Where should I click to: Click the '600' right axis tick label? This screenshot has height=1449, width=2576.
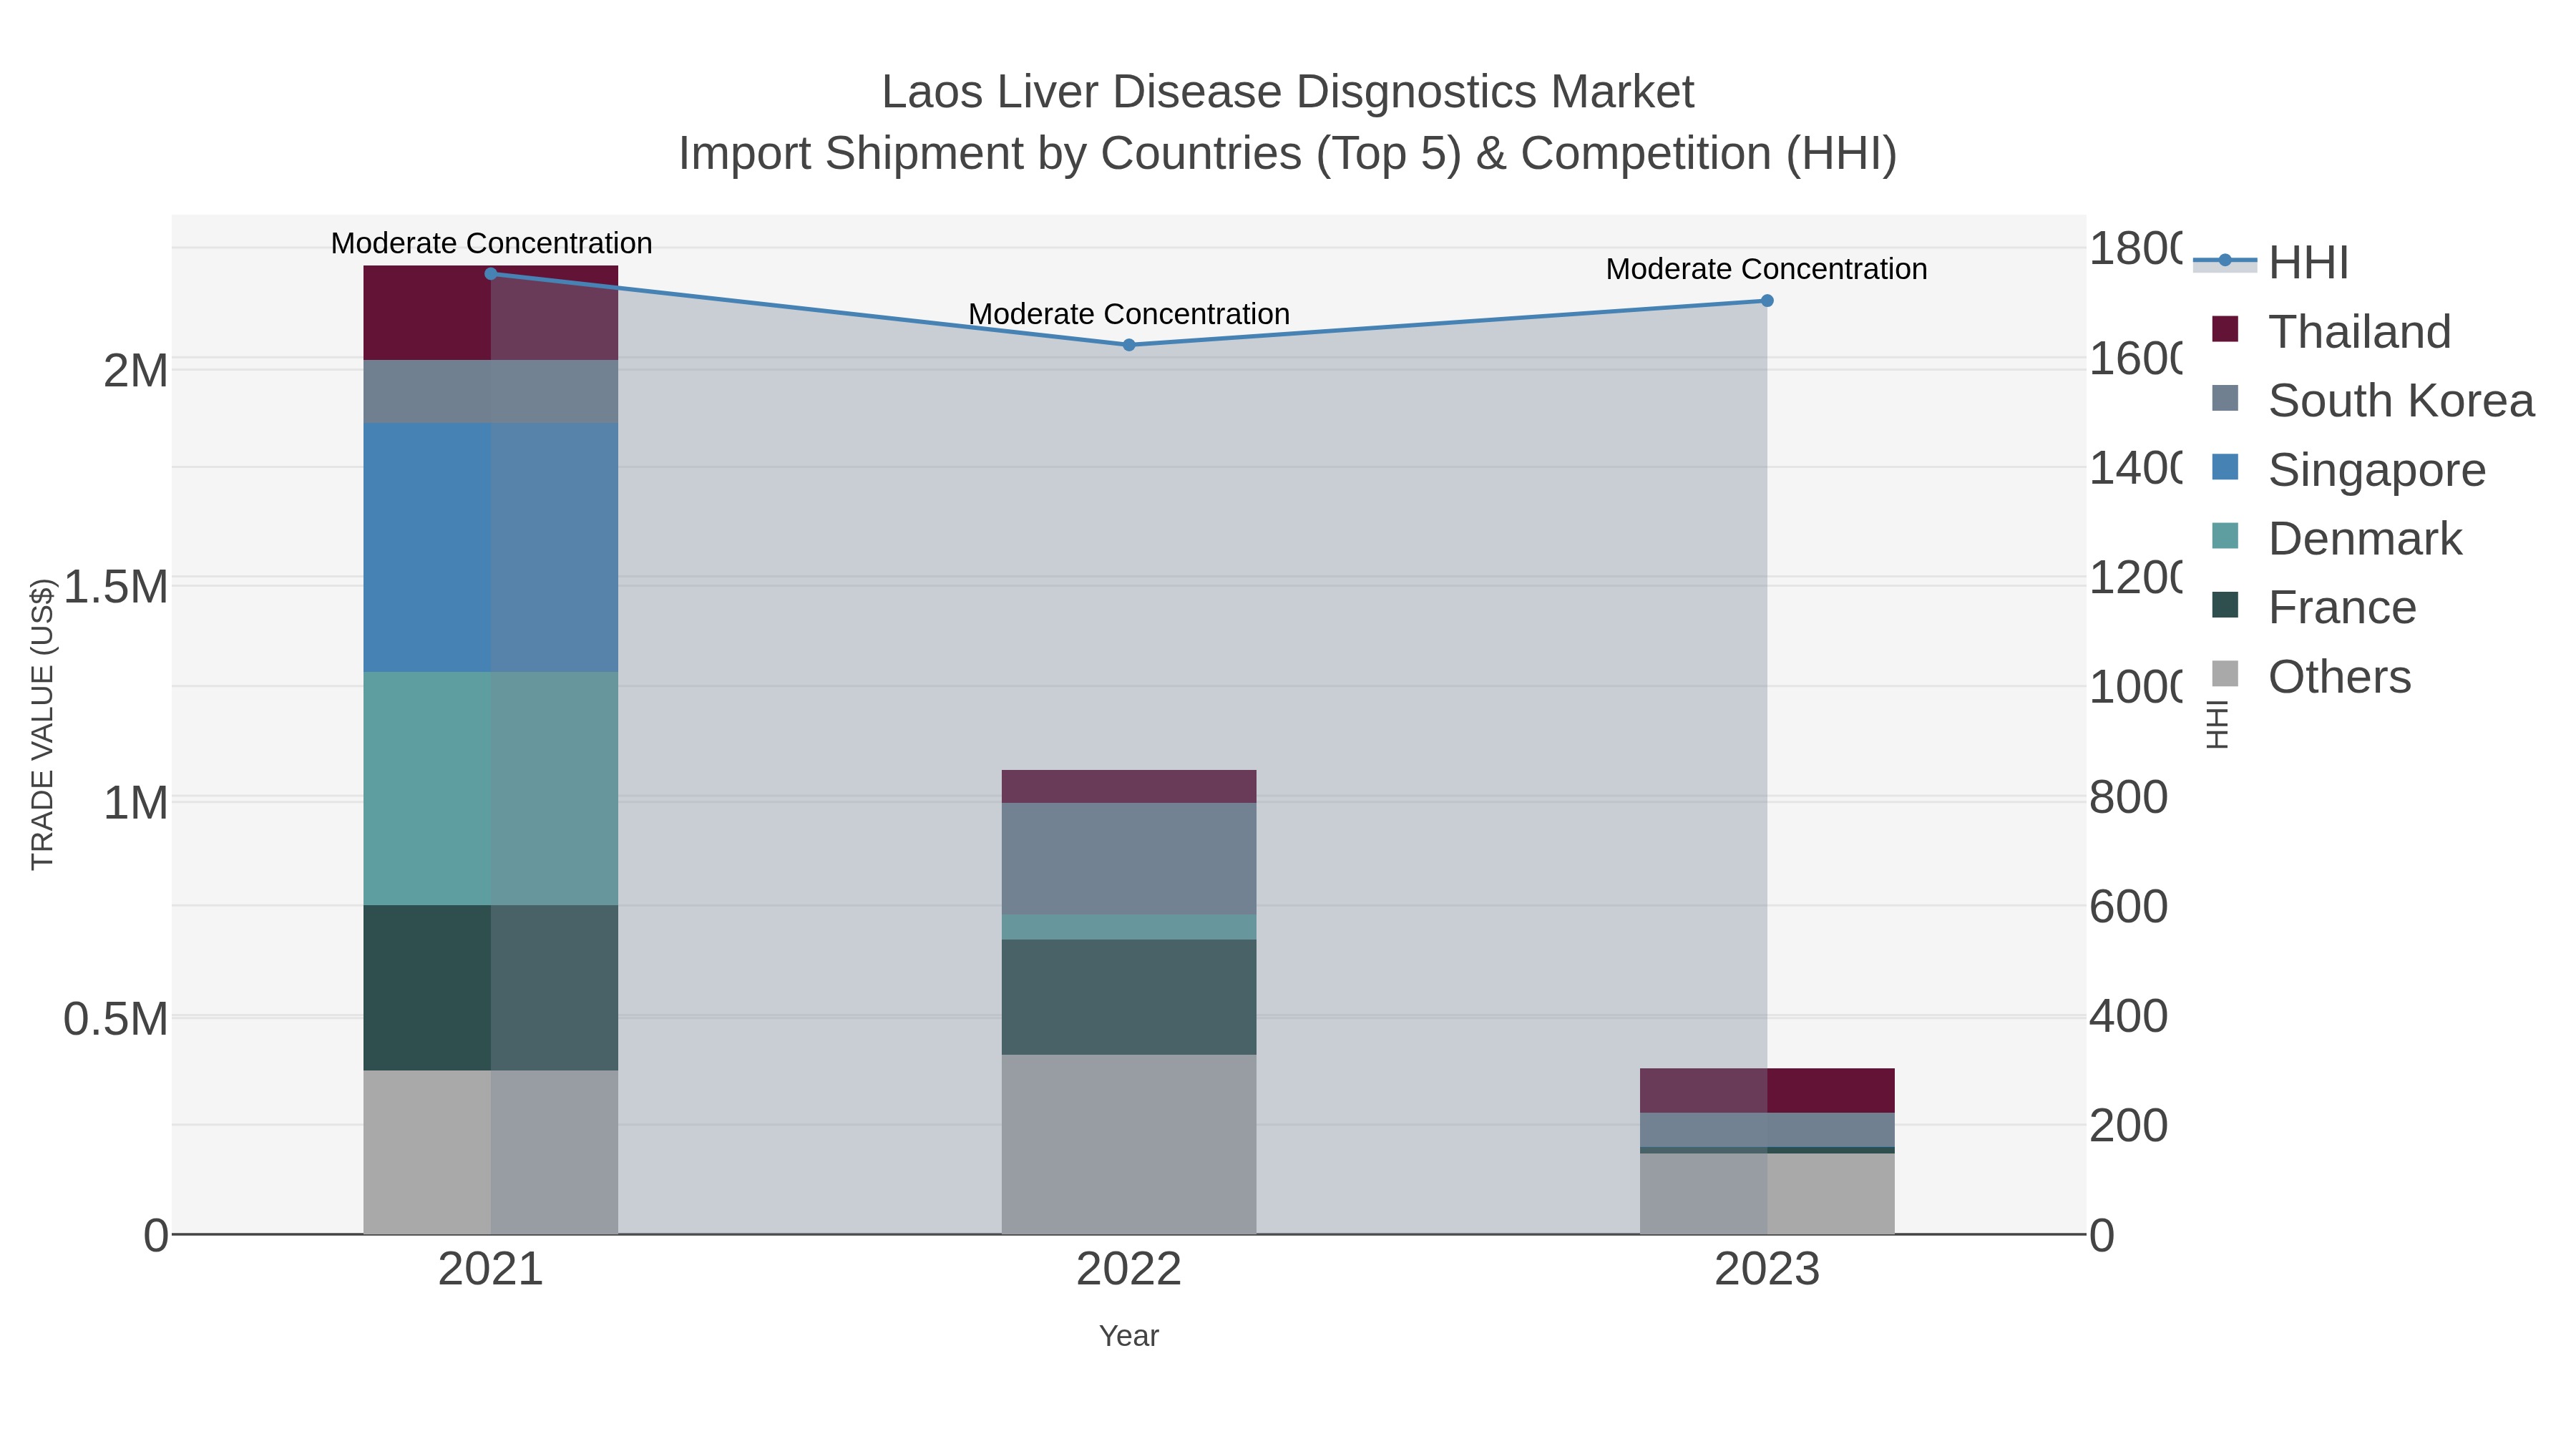(x=2129, y=907)
